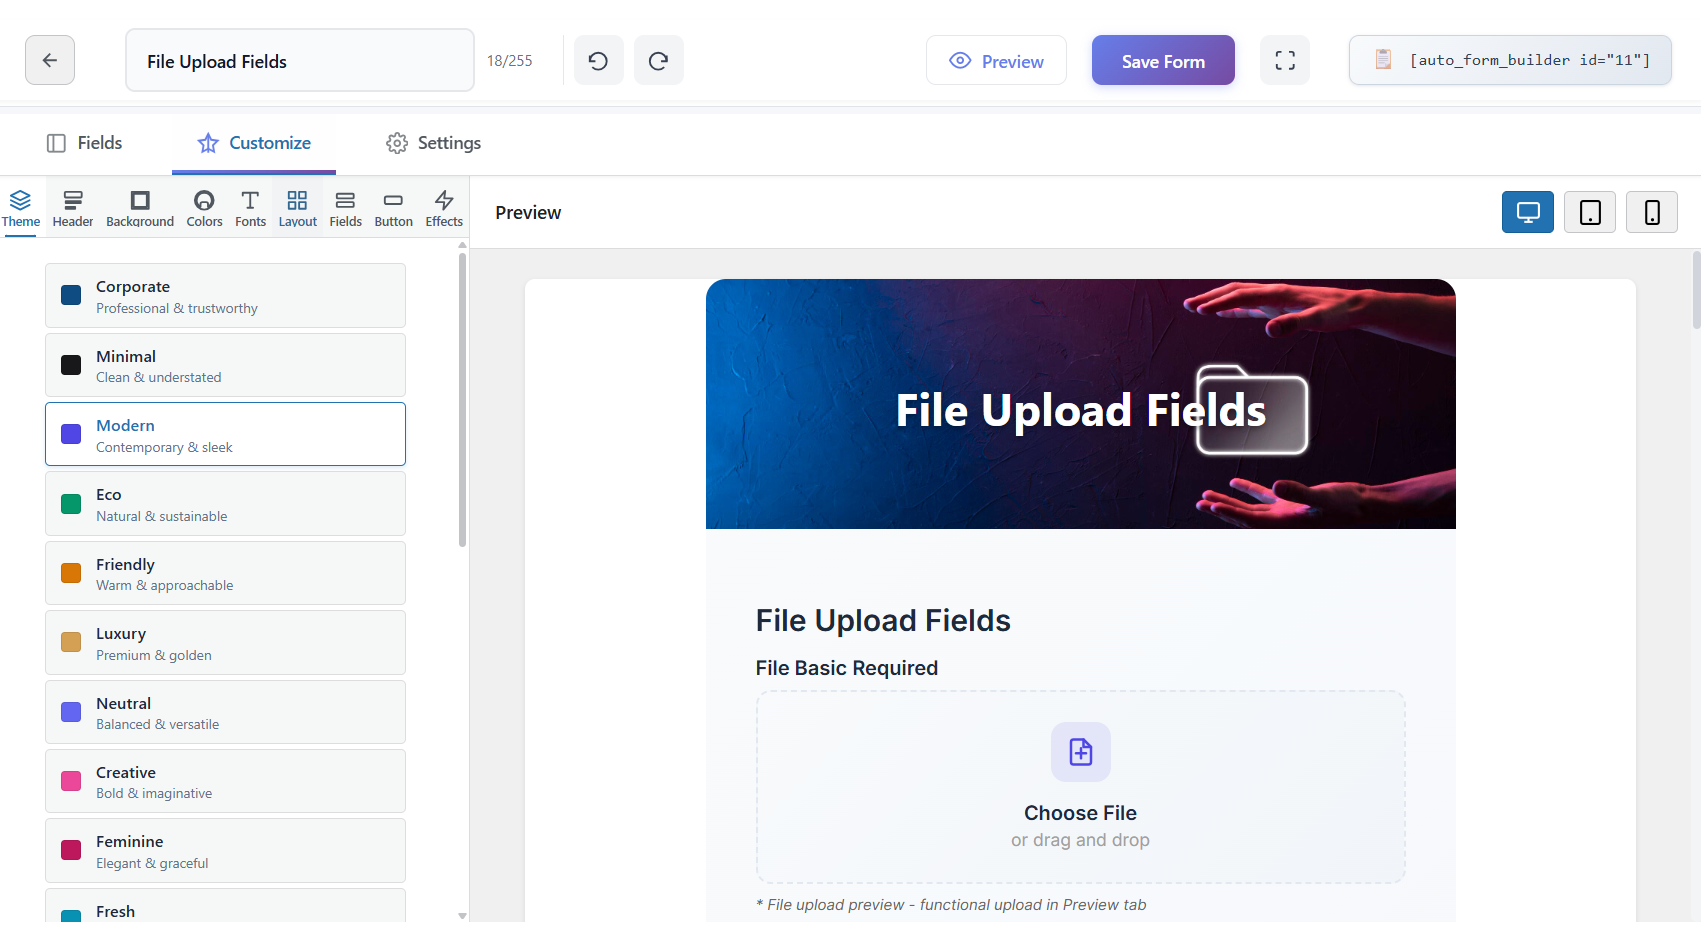This screenshot has width=1705, height=935.
Task: Go back with the left arrow button
Action: point(50,60)
